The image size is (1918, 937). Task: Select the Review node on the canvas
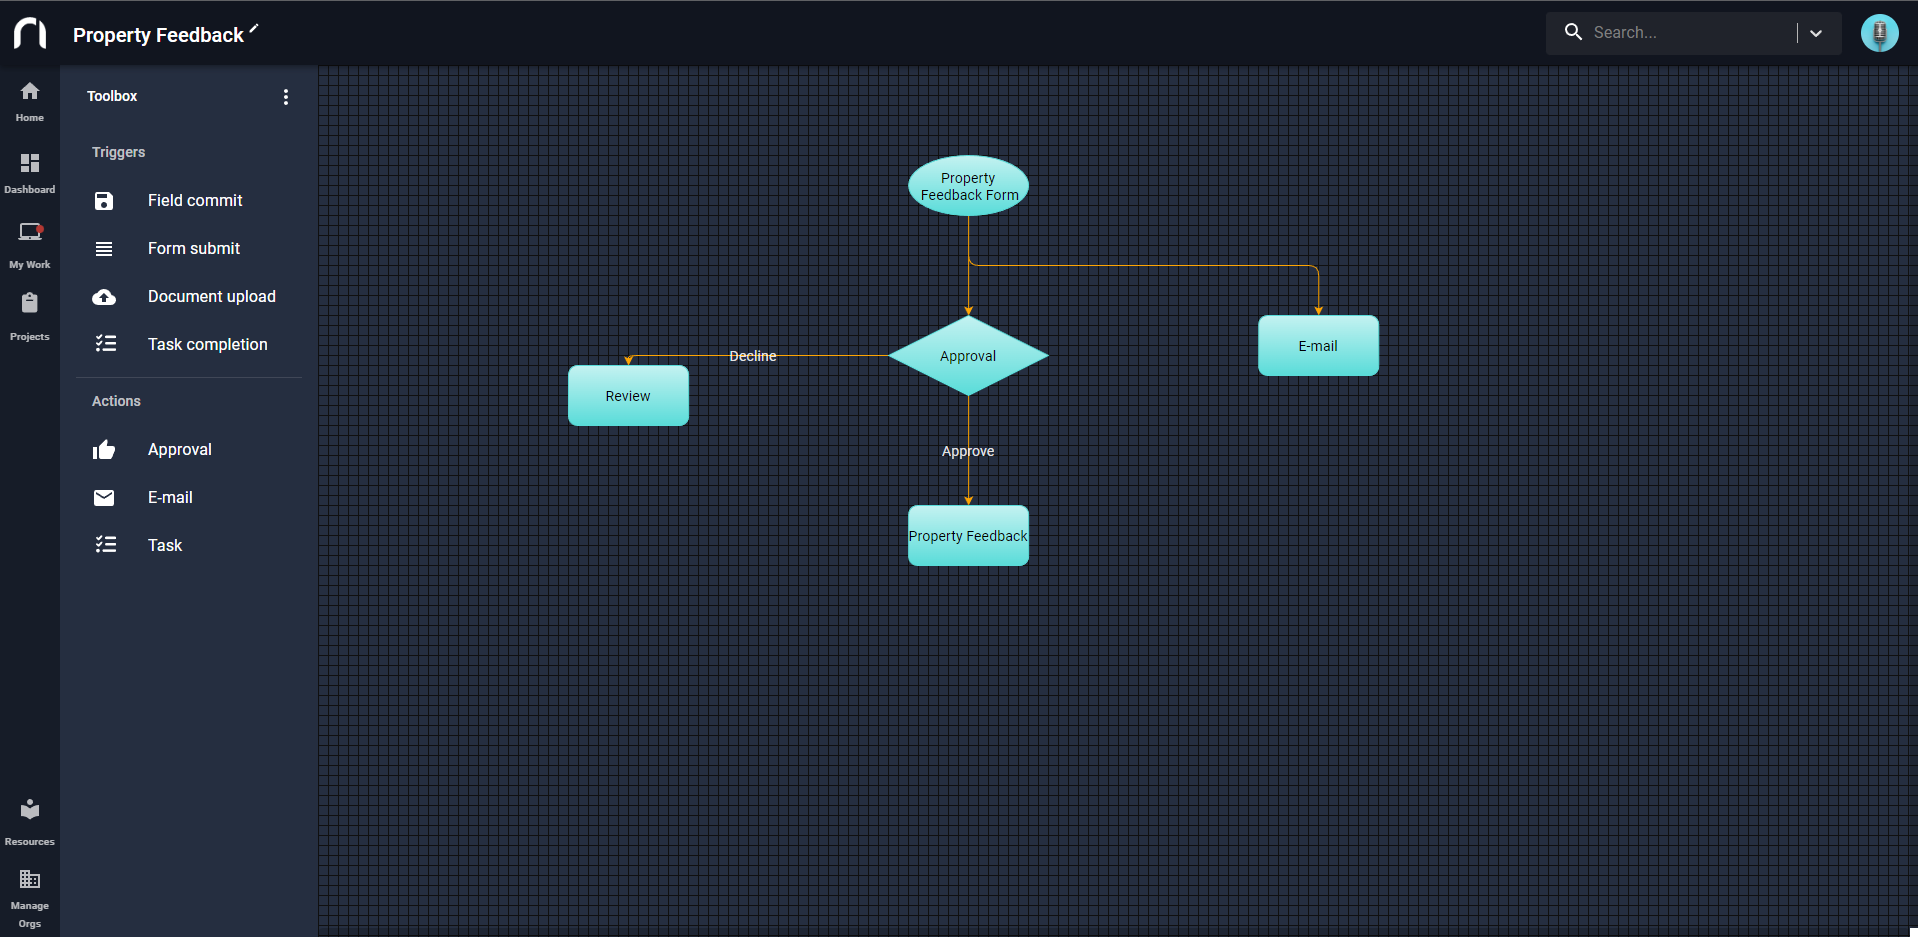click(x=628, y=395)
